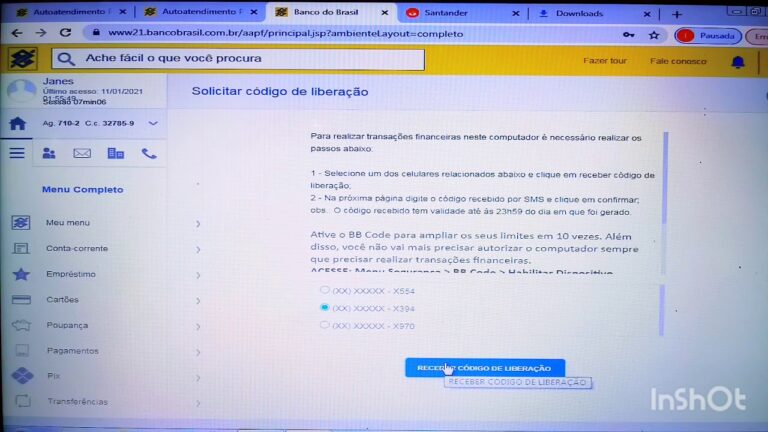
Task: Click the Poupança piggy bank icon
Action: coord(21,325)
